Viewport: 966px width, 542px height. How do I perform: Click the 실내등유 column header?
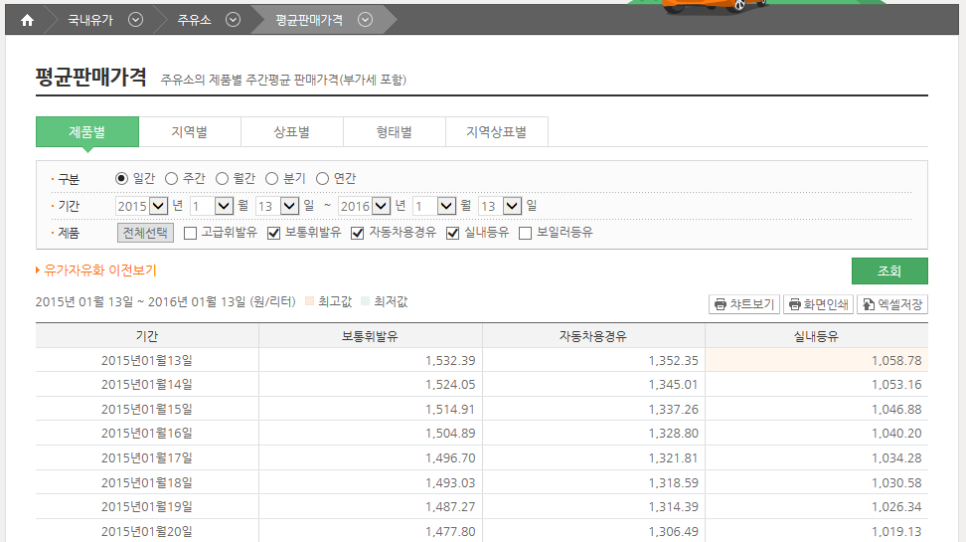tap(816, 336)
